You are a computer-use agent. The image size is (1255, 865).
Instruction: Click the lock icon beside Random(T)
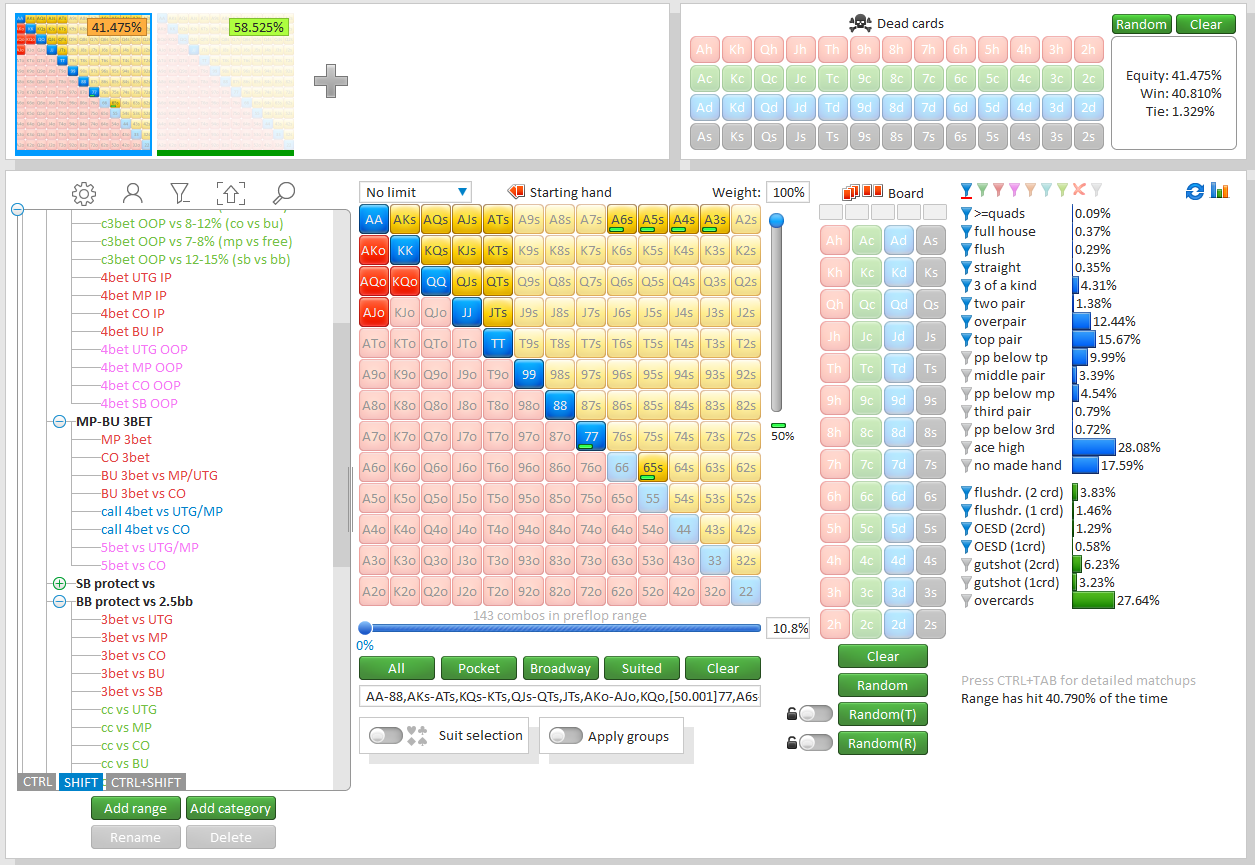pyautogui.click(x=791, y=714)
